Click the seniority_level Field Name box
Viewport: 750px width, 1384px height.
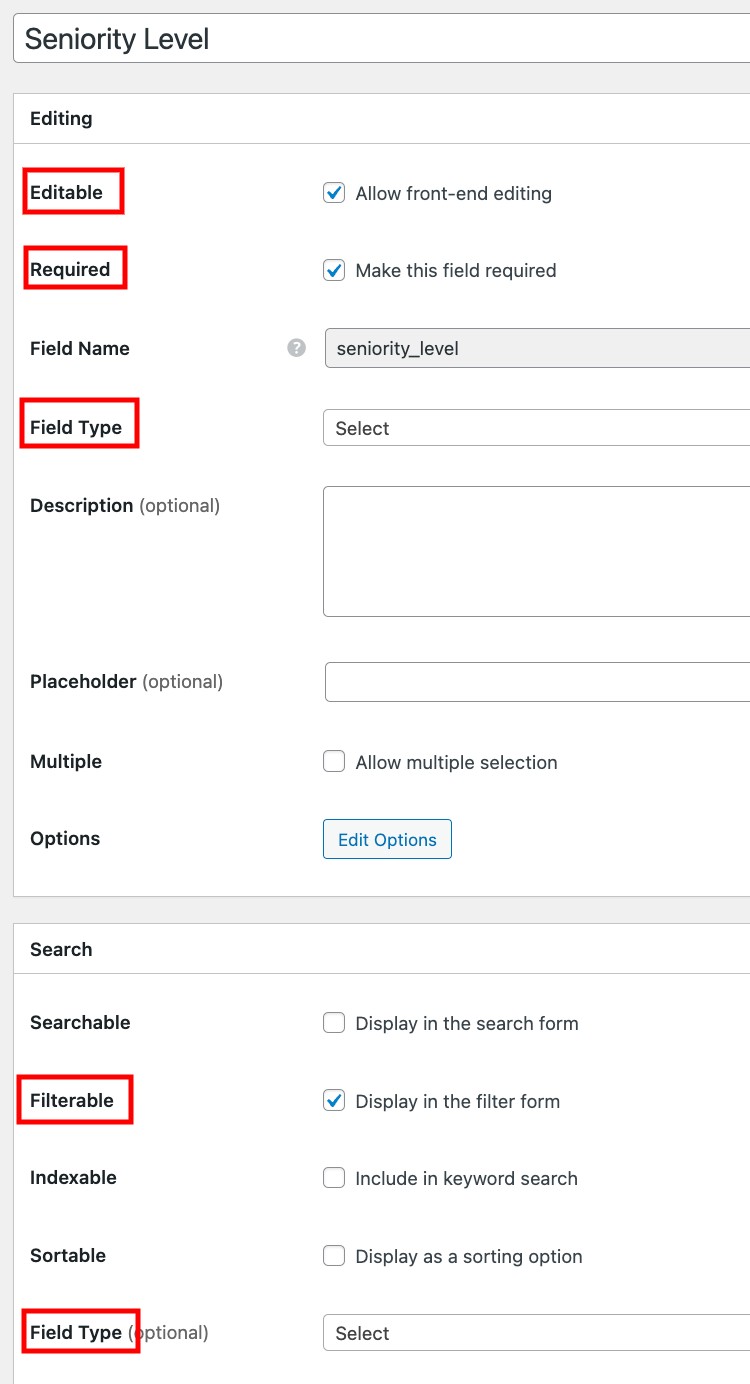tap(530, 348)
